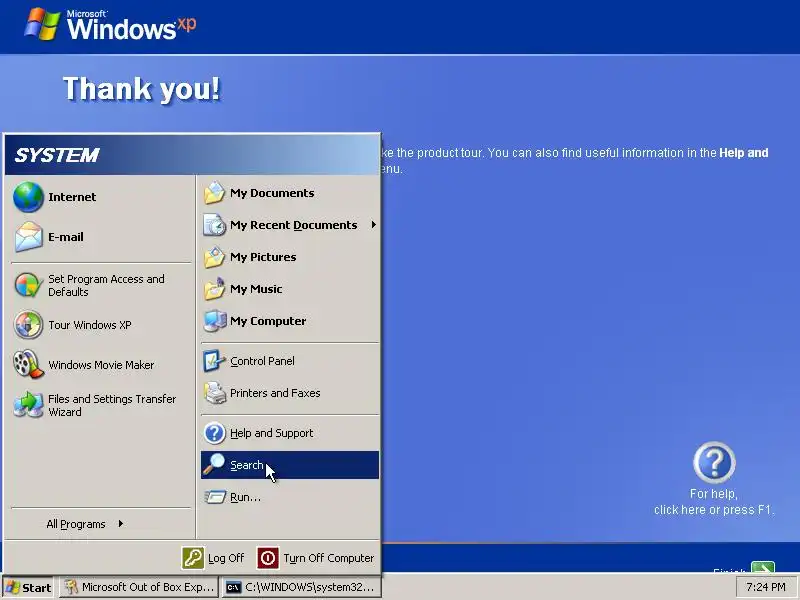Click the SYSTEM user name header
This screenshot has width=800, height=600.
point(57,155)
